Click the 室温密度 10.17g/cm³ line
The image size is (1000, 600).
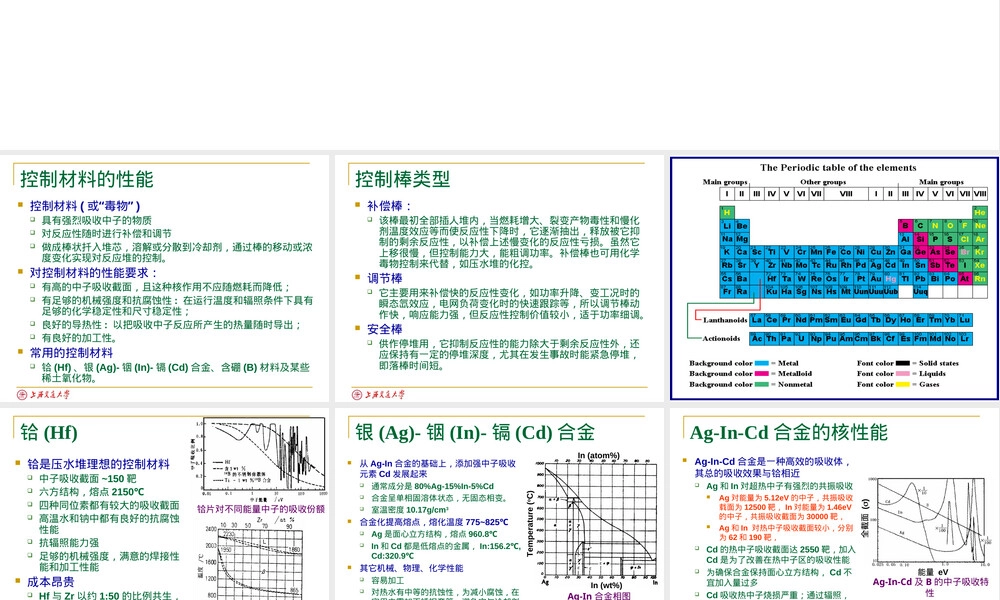[410, 510]
